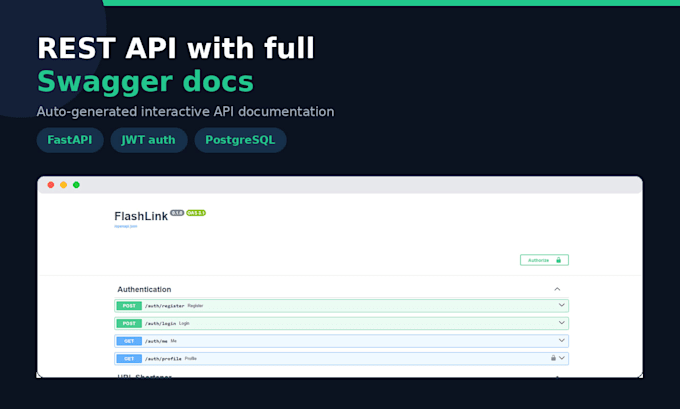This screenshot has height=409, width=680.
Task: Click the /auth/profile path text
Action: pyautogui.click(x=163, y=359)
